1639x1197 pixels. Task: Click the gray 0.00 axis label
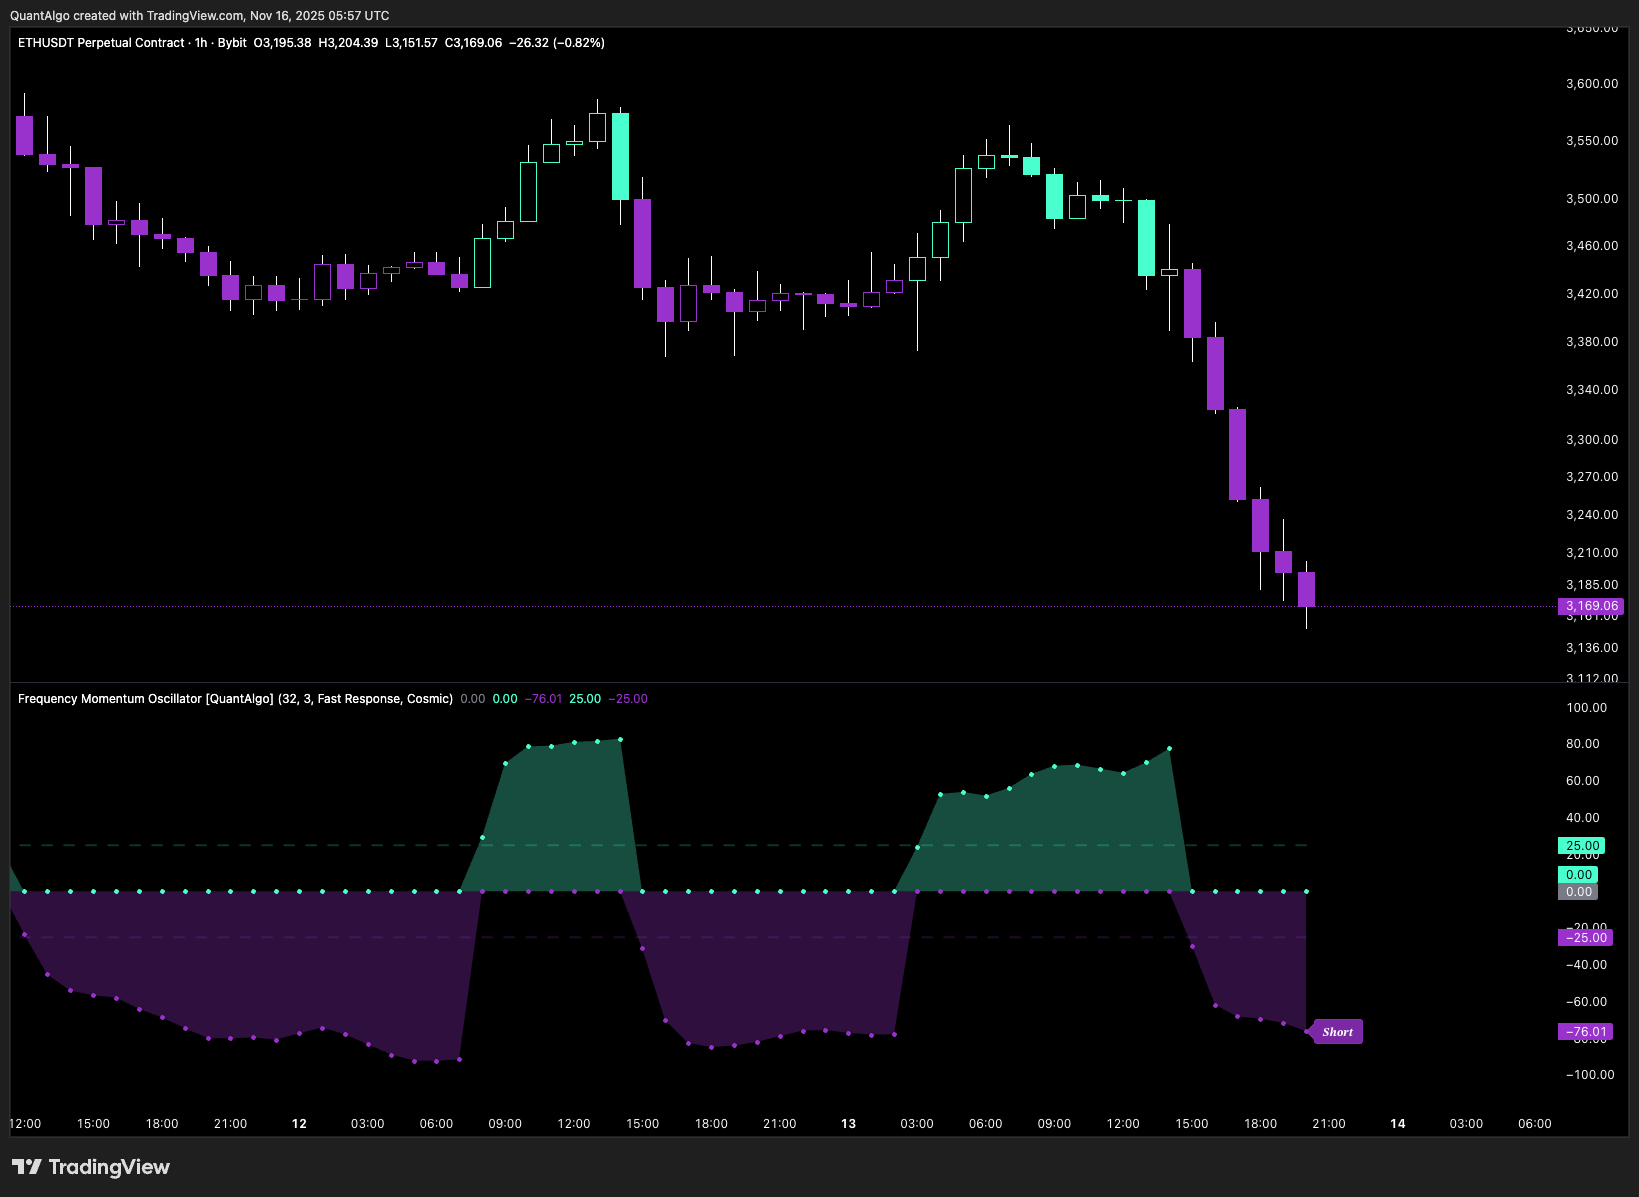click(1578, 892)
